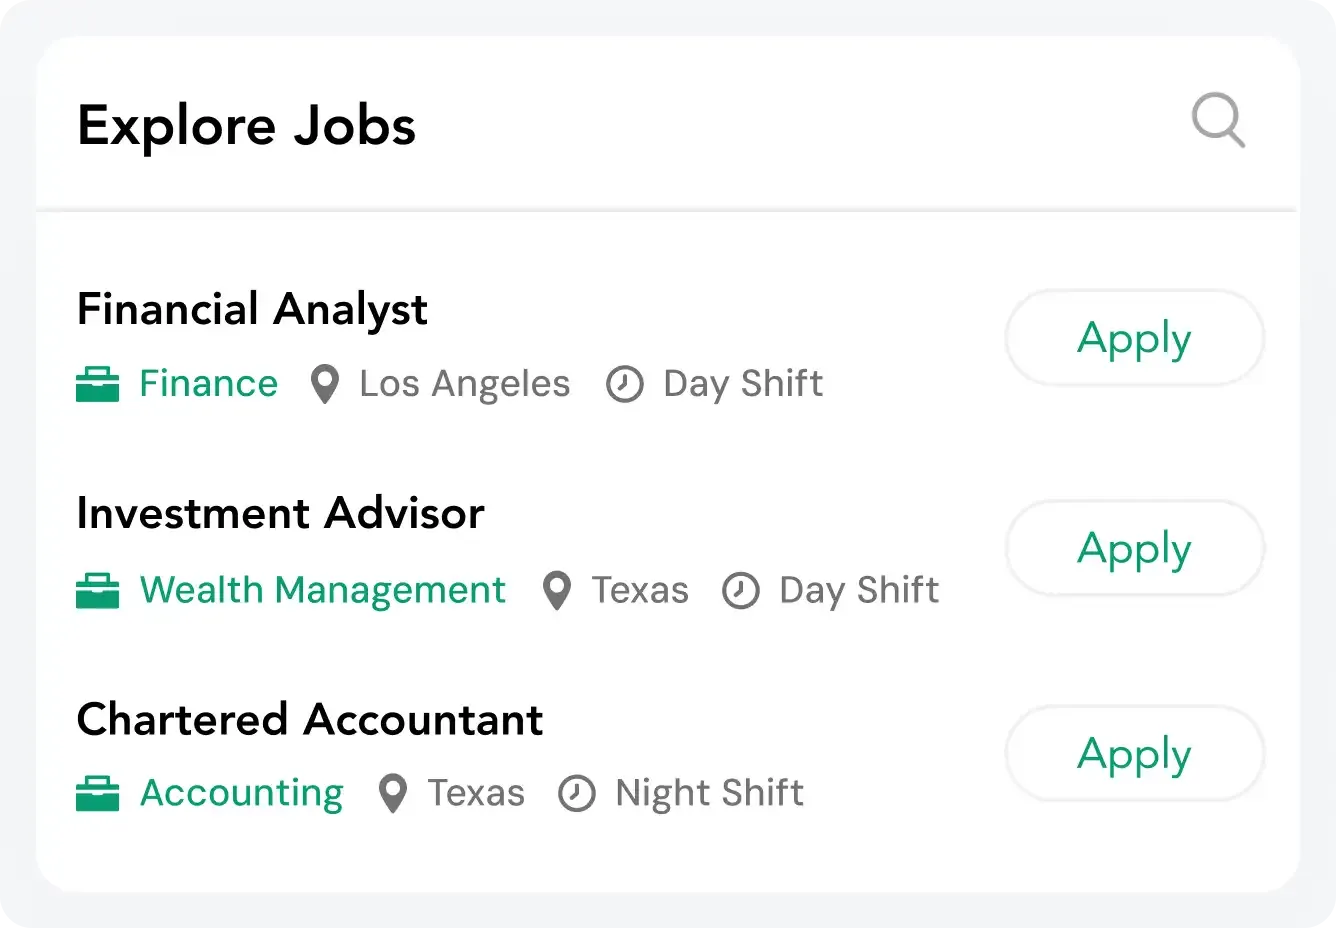Select the Financial Analyst job title
The image size is (1336, 928).
coord(252,309)
